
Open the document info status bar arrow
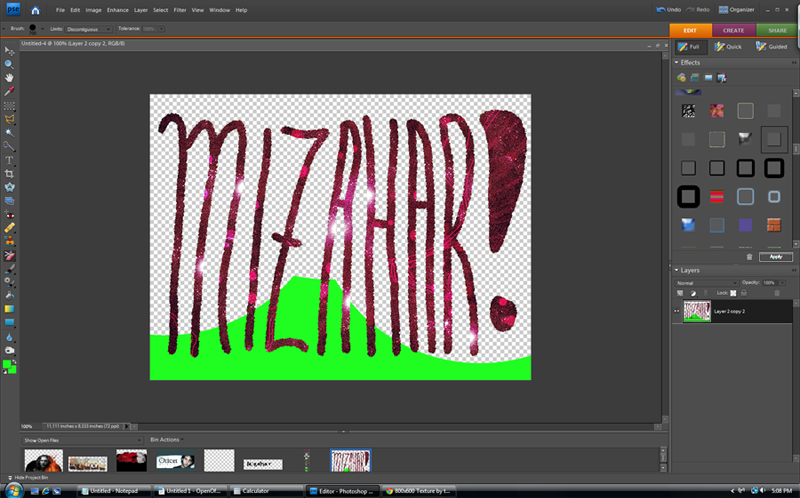coord(127,427)
